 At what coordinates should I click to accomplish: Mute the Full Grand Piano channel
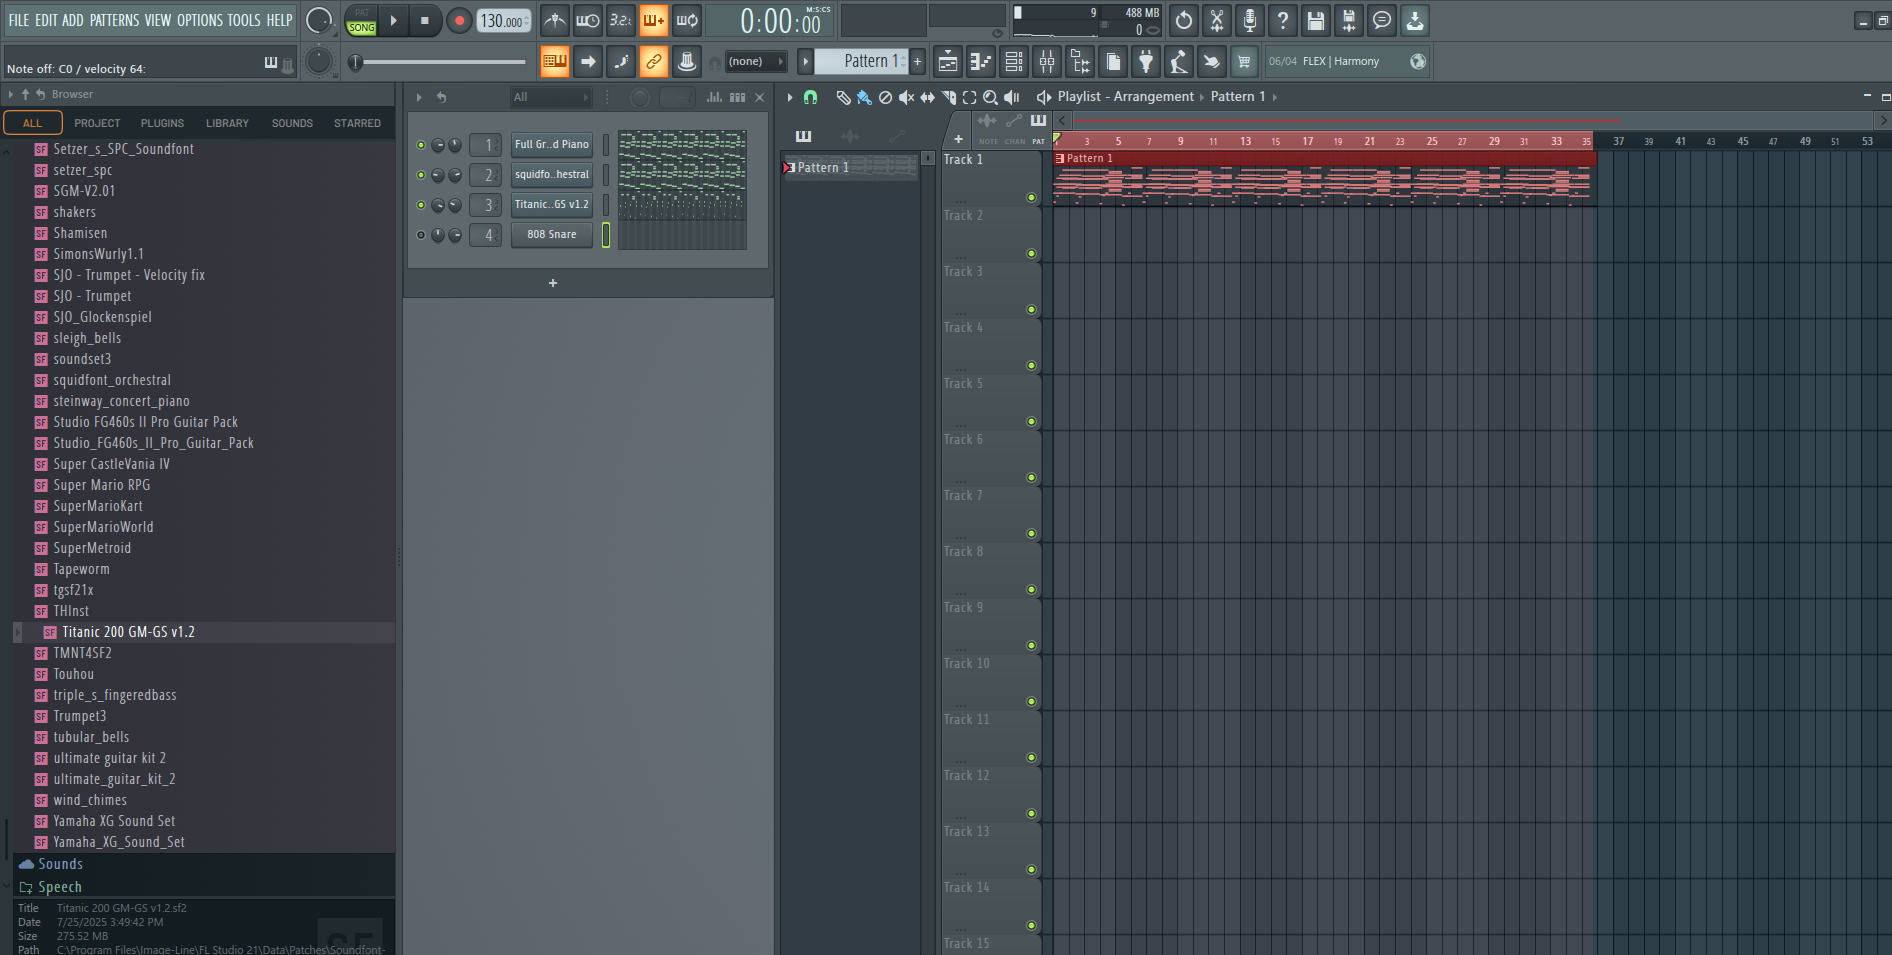click(x=421, y=145)
